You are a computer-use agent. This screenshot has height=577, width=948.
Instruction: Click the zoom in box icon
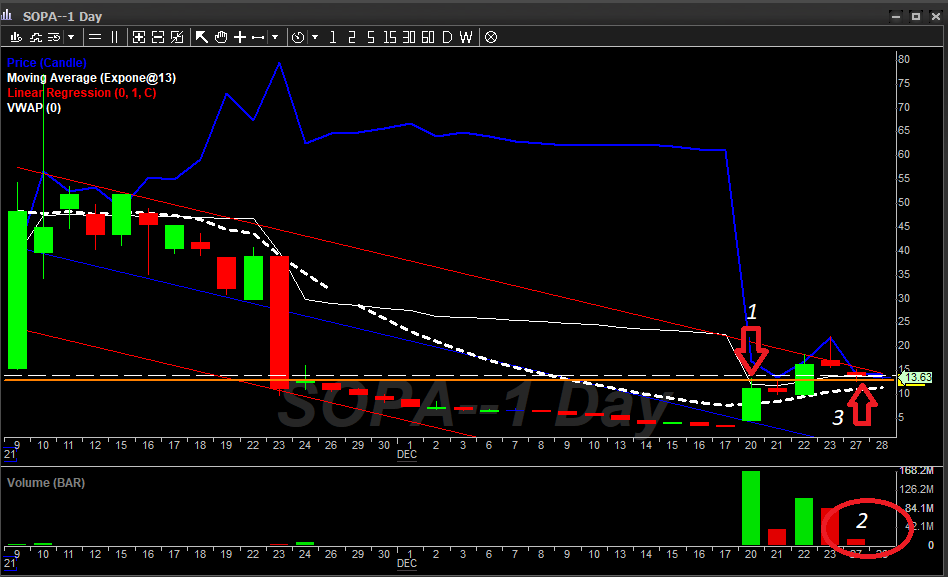[x=138, y=37]
